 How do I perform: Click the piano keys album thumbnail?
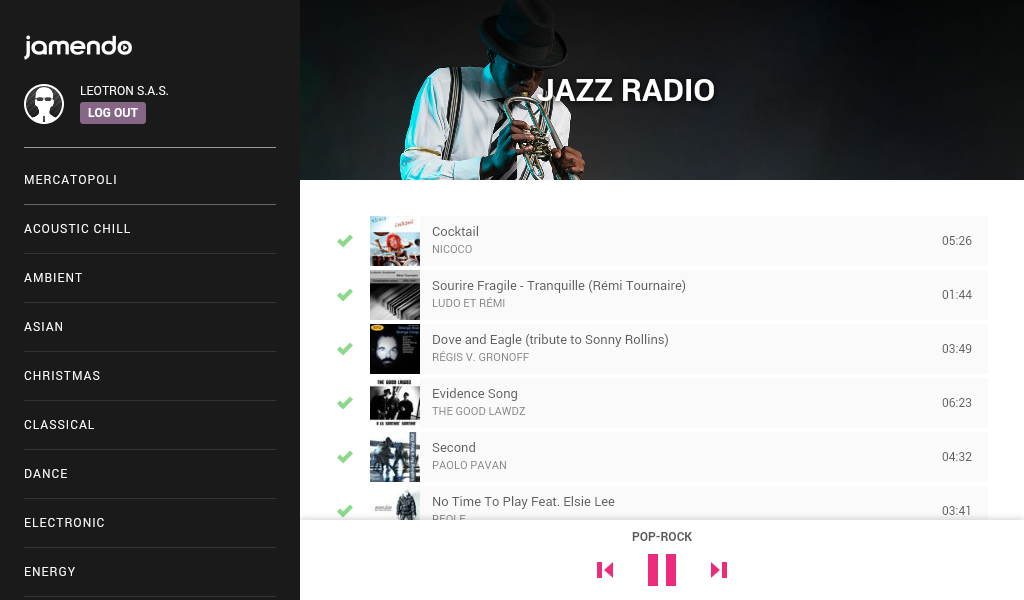pyautogui.click(x=395, y=295)
